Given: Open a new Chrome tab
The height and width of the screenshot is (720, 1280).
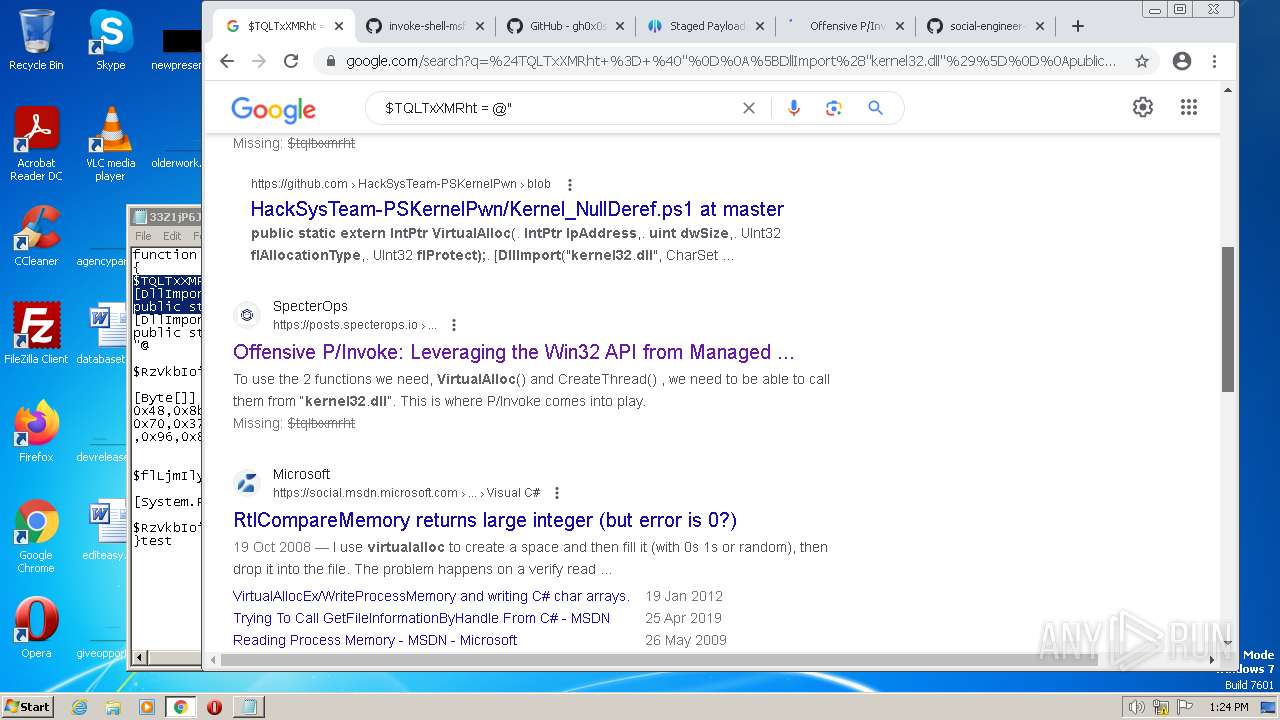Looking at the screenshot, I should coord(1078,26).
